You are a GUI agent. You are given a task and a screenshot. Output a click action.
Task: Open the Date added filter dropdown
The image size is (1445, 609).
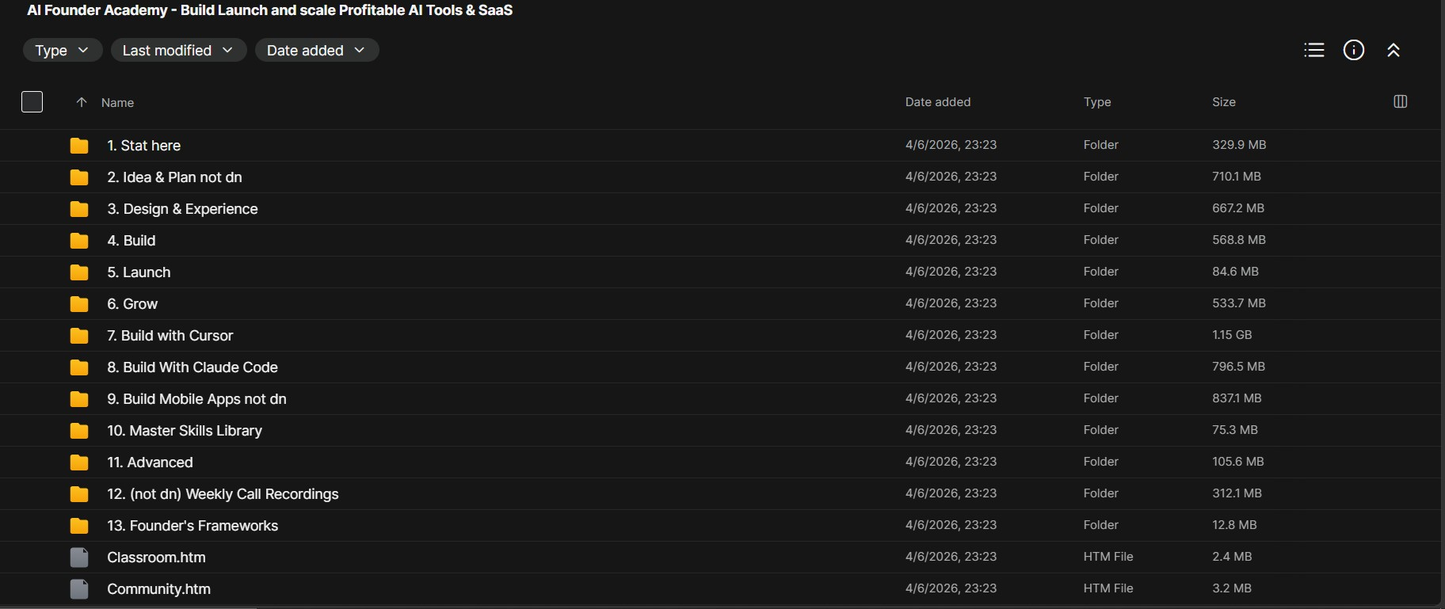click(x=317, y=50)
